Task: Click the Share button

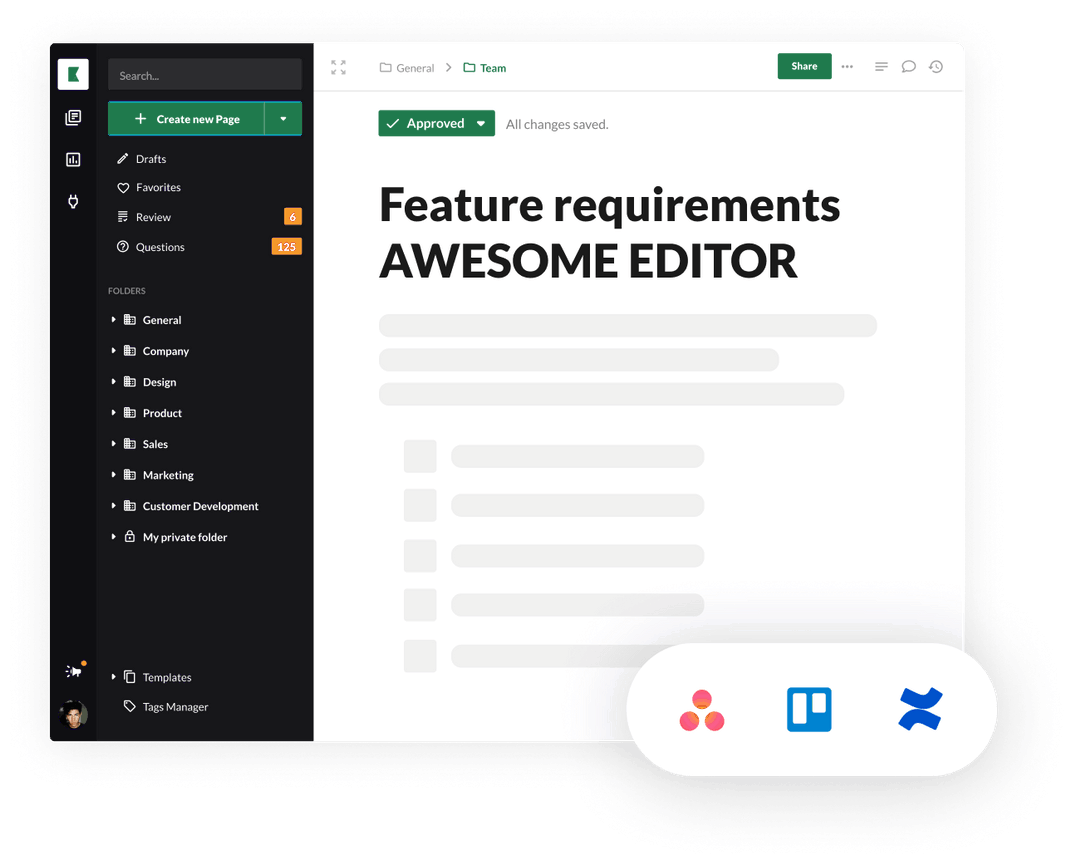Action: pos(804,66)
